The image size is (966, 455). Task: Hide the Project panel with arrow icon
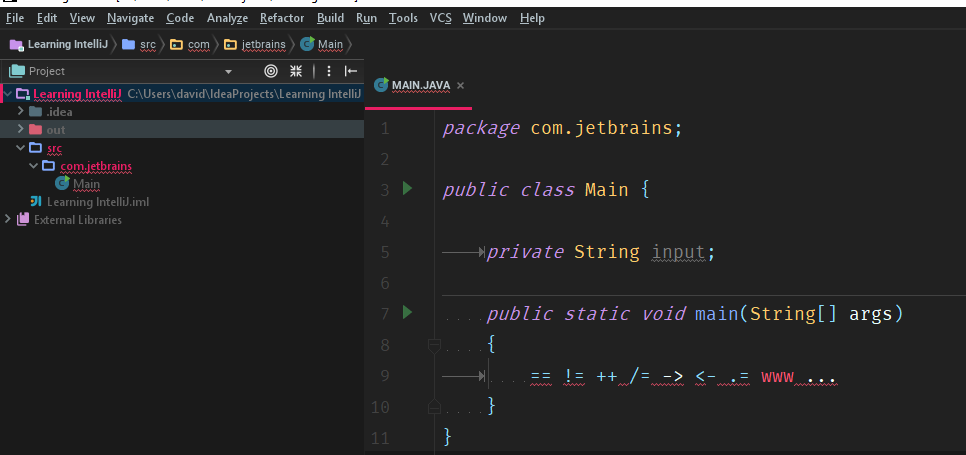click(351, 71)
